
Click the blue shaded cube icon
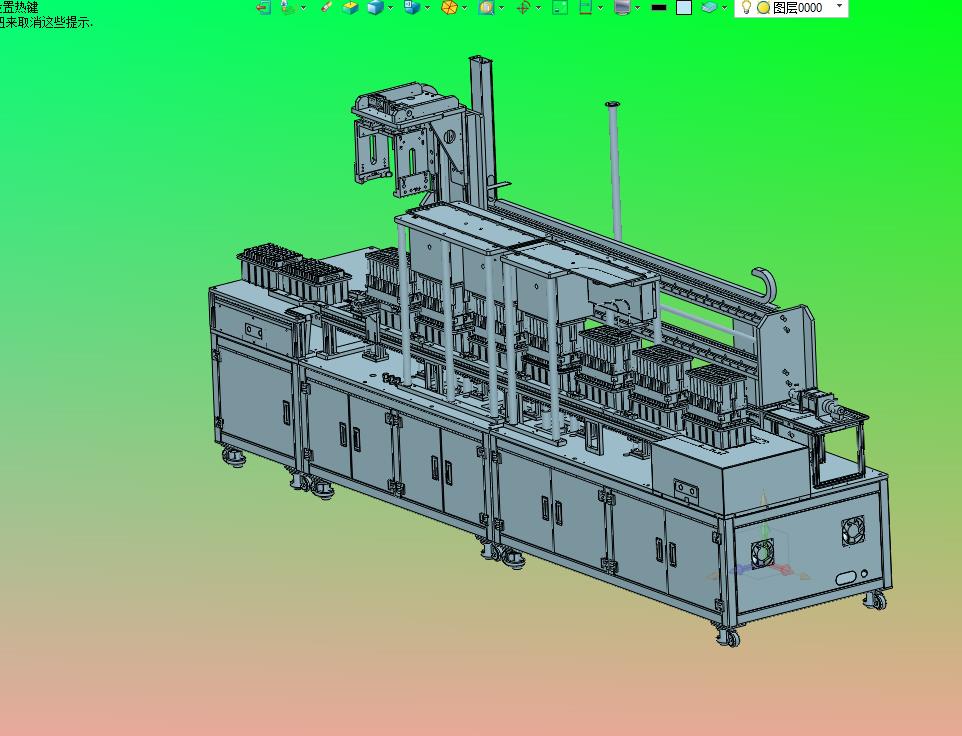pyautogui.click(x=375, y=7)
